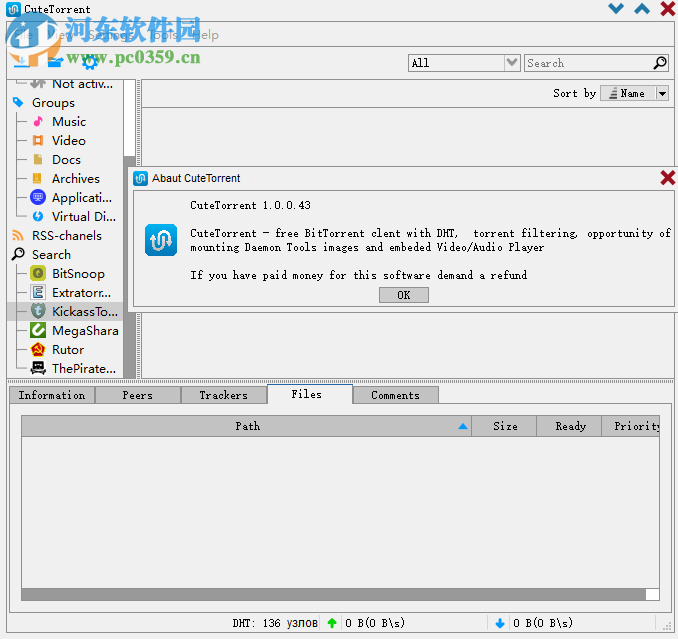
Task: Click the Search magnifier icon in sidebar
Action: tap(18, 254)
